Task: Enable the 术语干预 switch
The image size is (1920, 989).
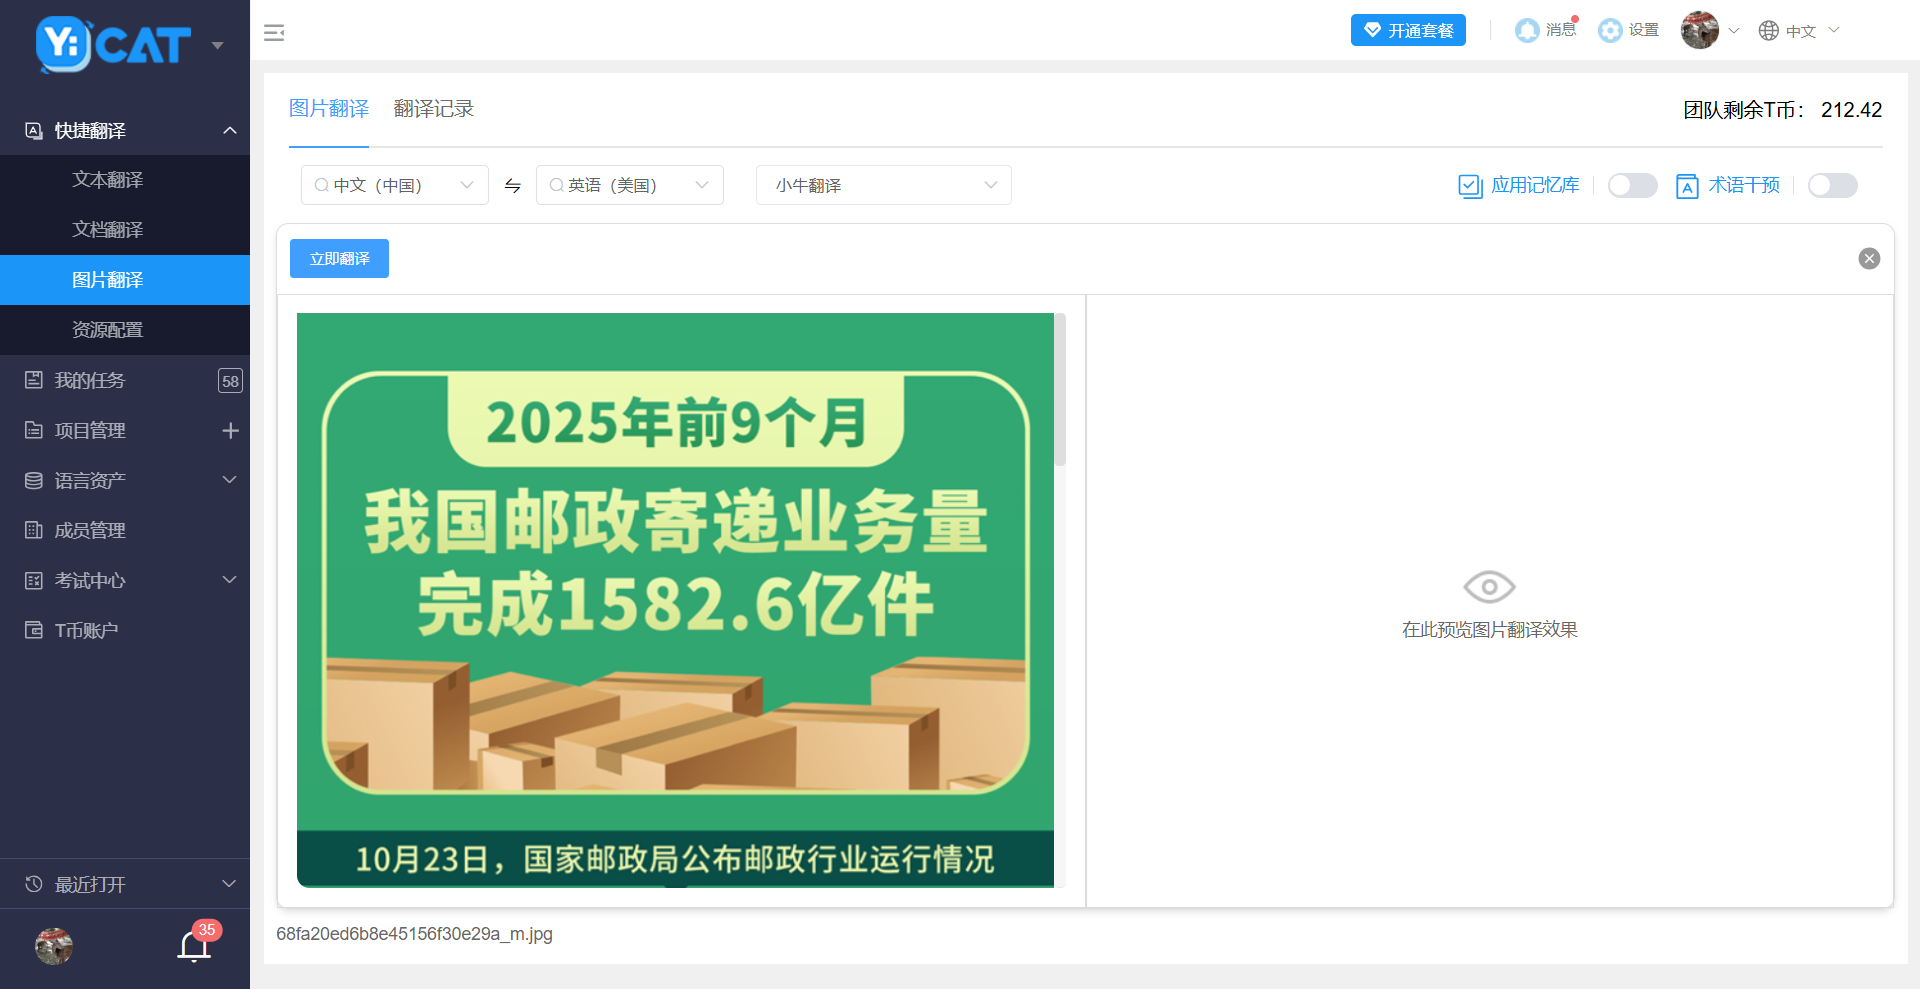Action: point(1832,186)
